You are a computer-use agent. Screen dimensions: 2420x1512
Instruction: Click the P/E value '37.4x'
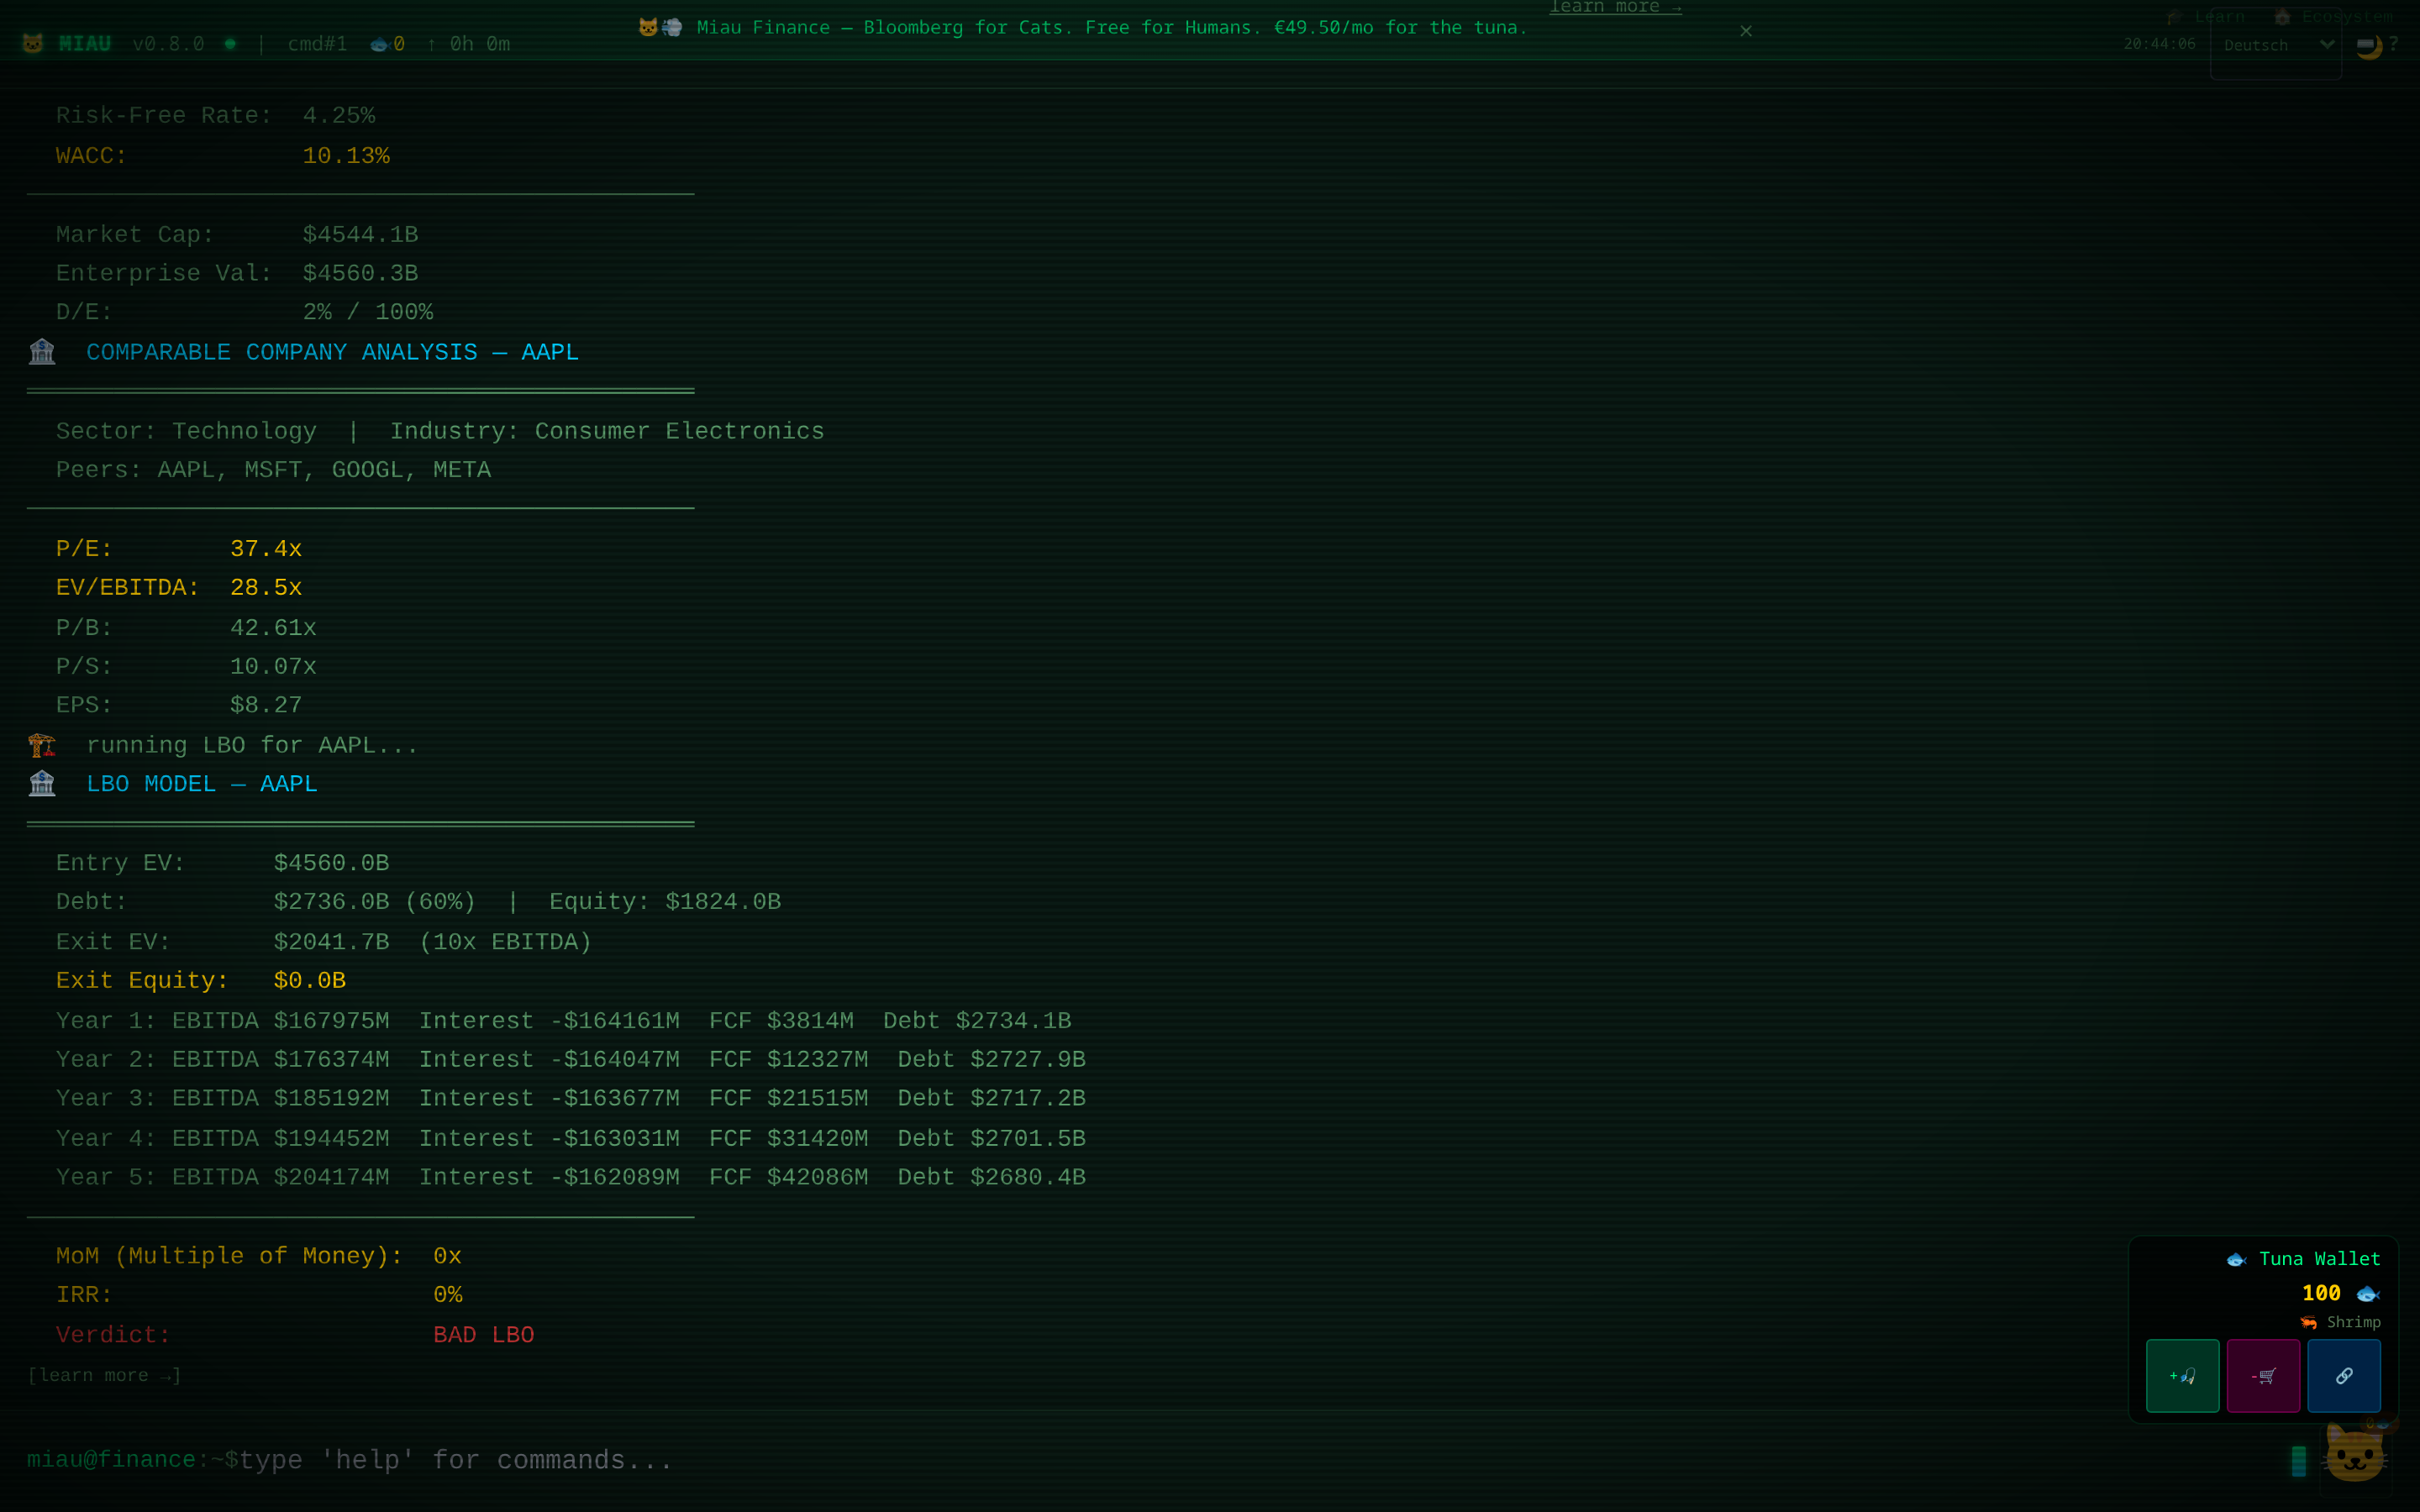pyautogui.click(x=266, y=549)
